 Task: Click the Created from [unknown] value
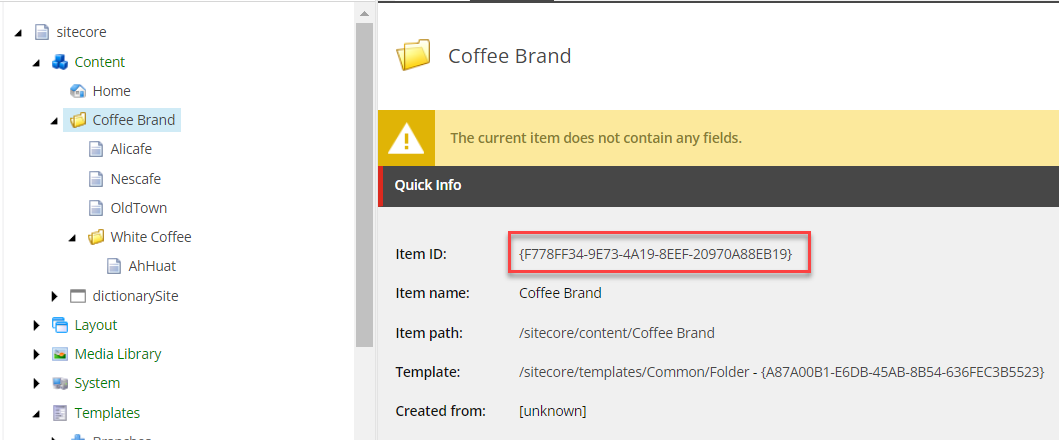(x=552, y=411)
